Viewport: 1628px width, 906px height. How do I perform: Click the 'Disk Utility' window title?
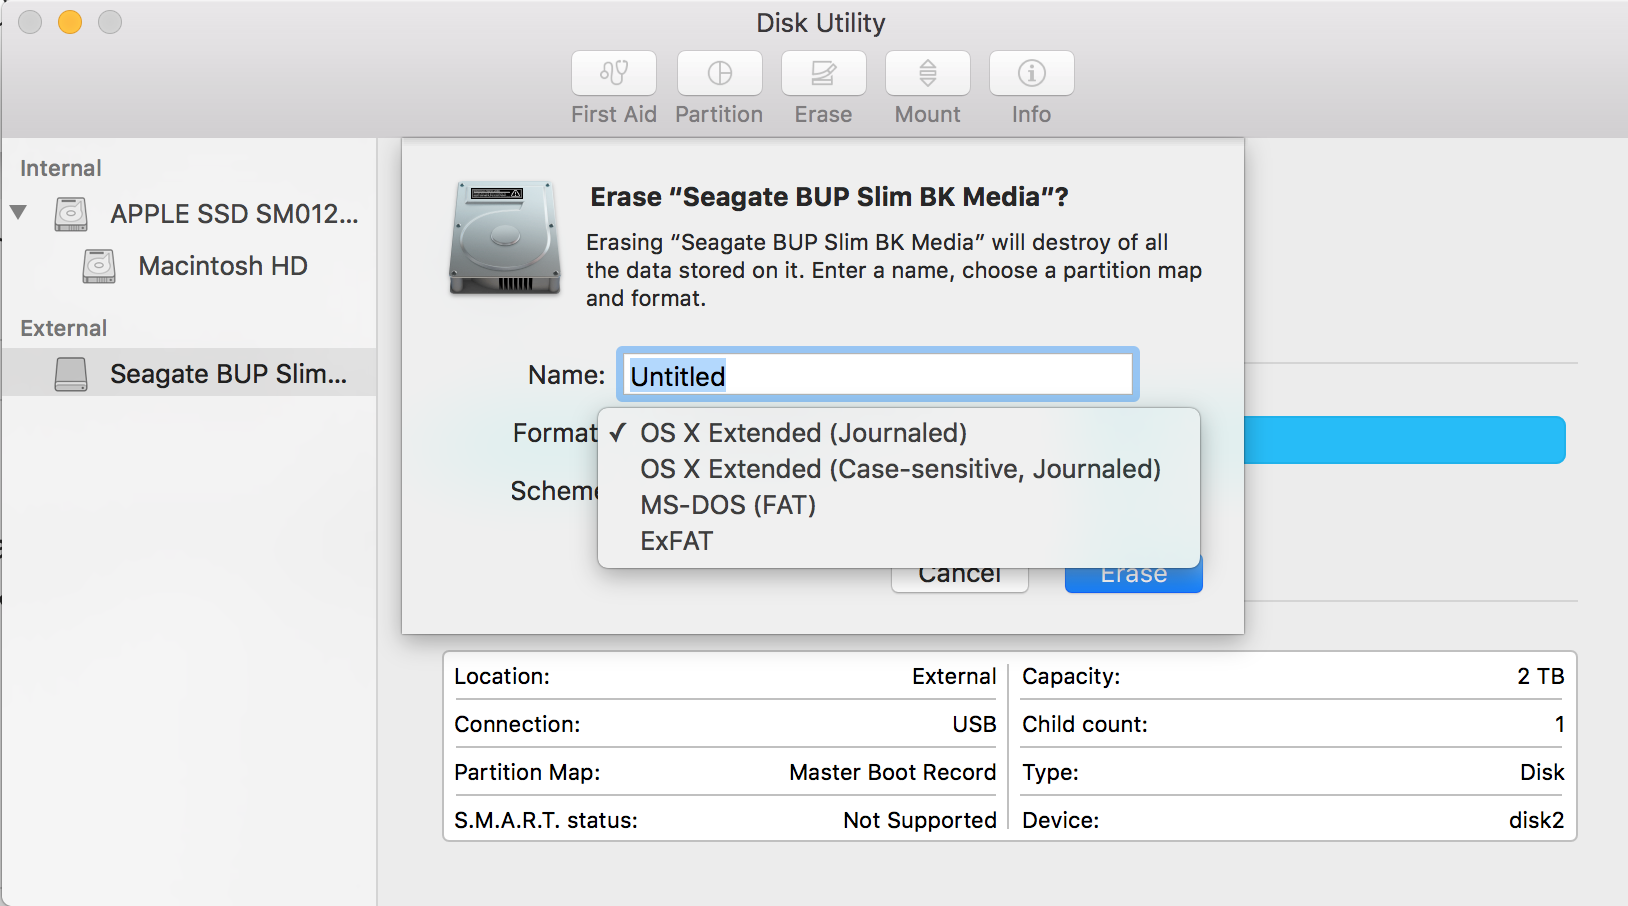[820, 23]
